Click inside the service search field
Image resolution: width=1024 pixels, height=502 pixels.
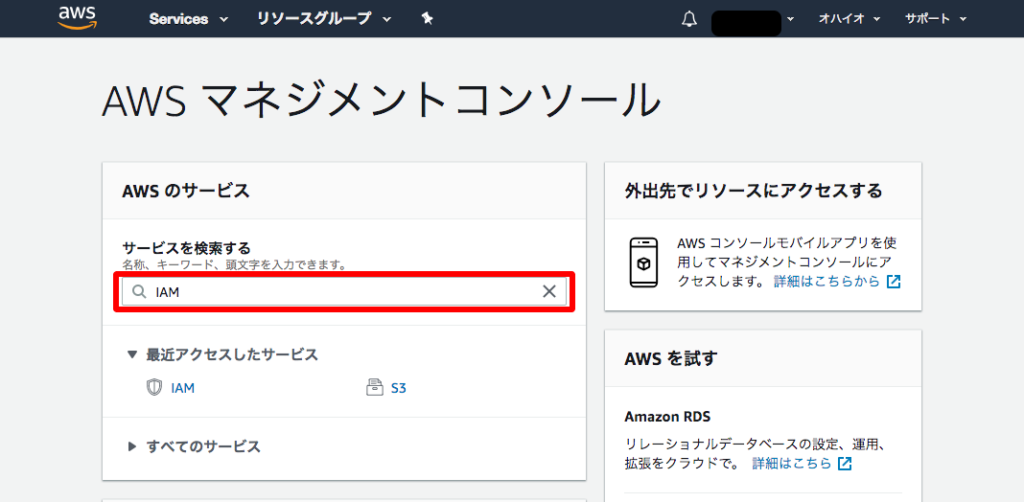point(344,292)
